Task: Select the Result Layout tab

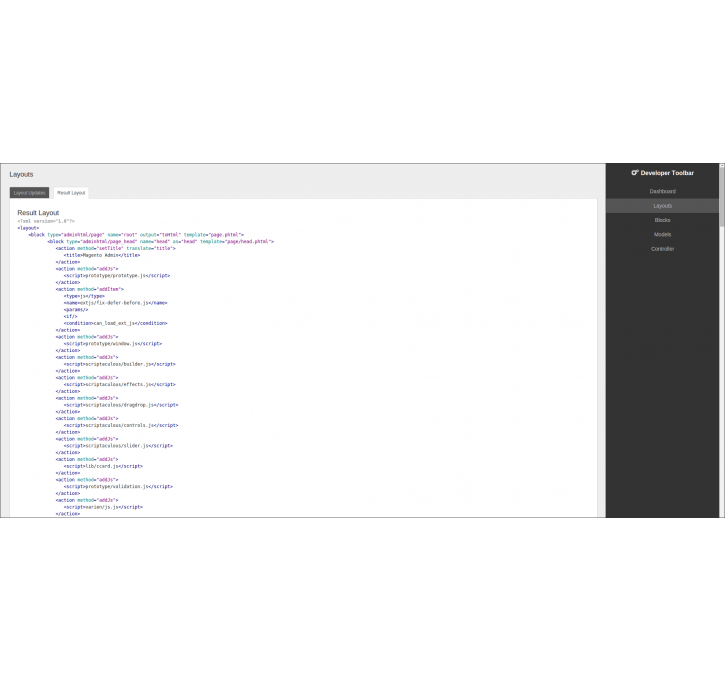Action: click(71, 192)
